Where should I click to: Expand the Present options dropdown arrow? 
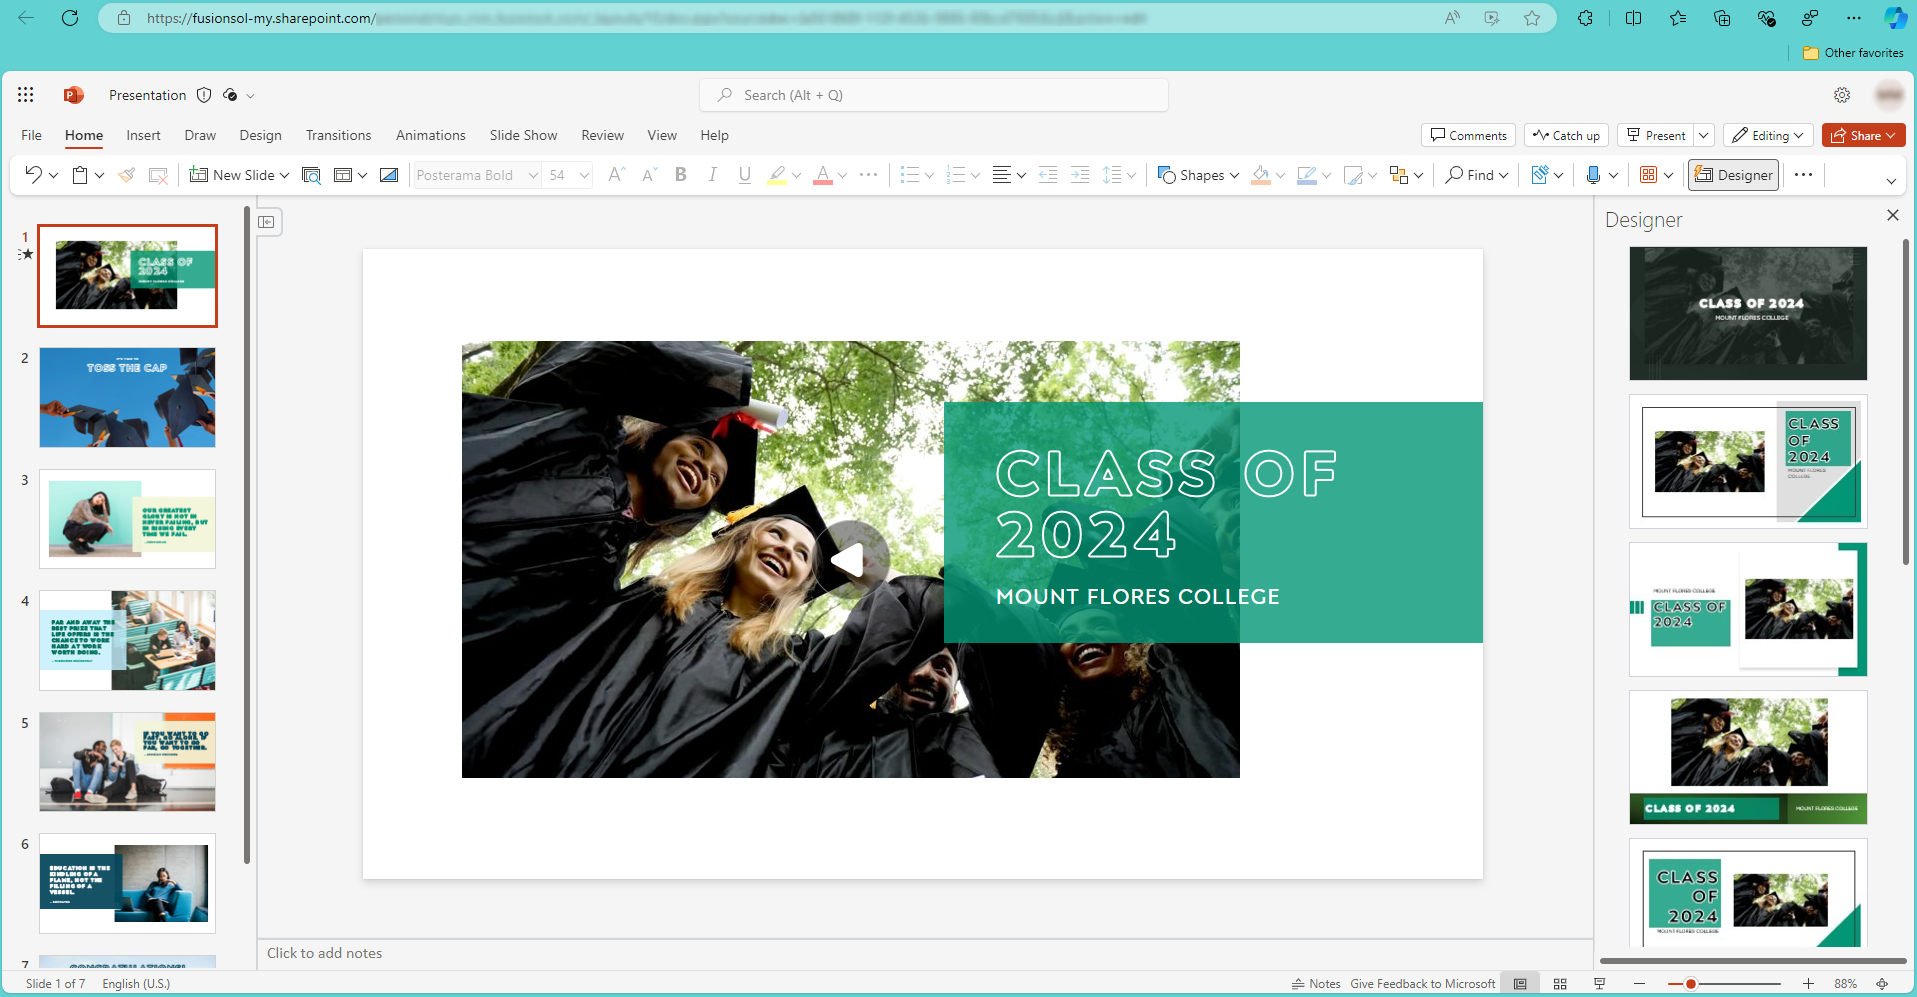1704,135
